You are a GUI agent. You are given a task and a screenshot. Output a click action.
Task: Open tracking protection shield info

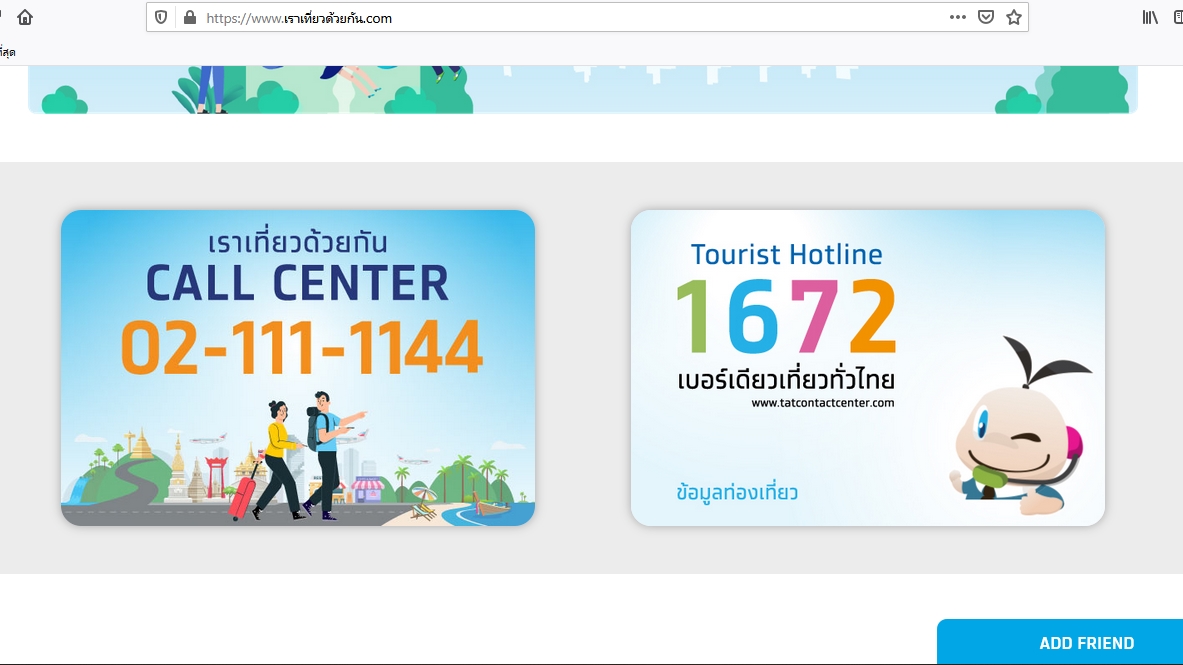161,17
